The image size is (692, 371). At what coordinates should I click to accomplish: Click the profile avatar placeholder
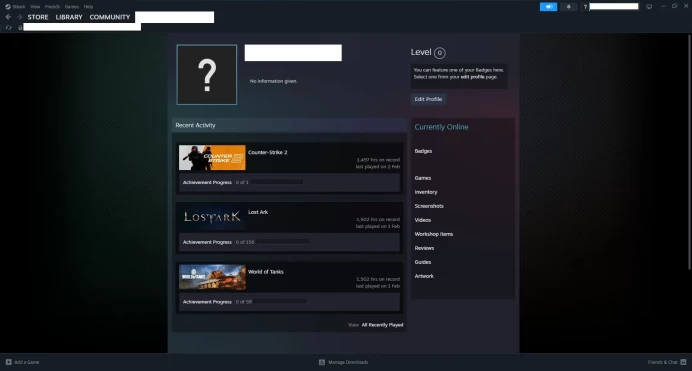pyautogui.click(x=207, y=75)
